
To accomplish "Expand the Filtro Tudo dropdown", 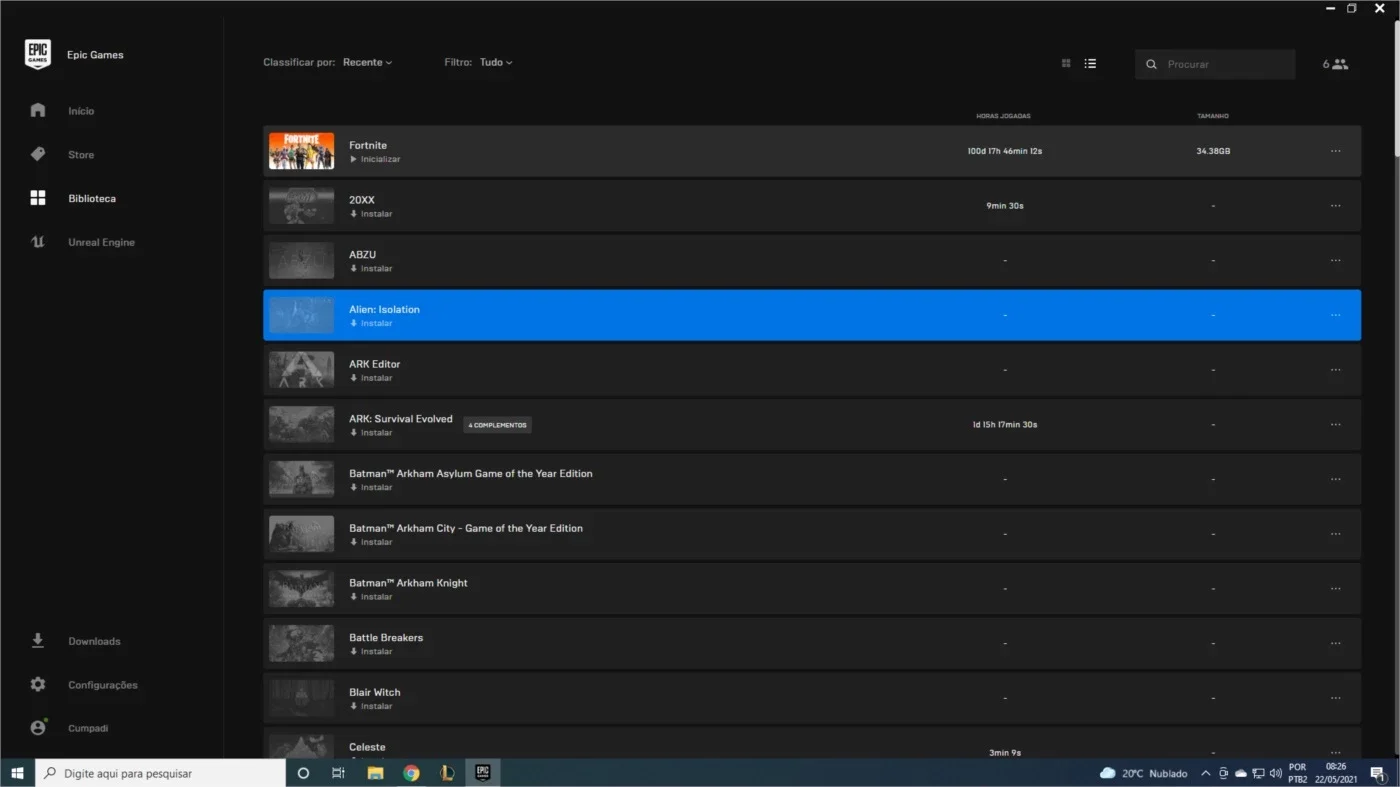I will tap(496, 62).
